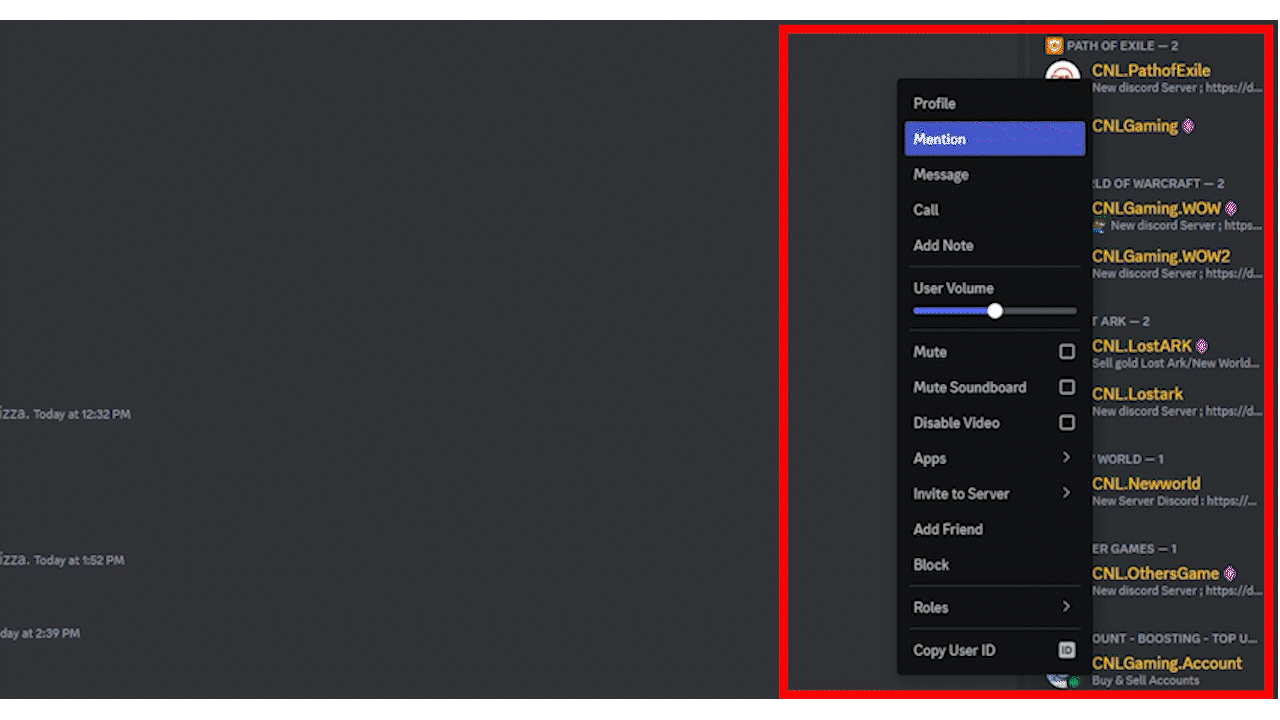Choose Profile from the context menu
The height and width of the screenshot is (720, 1280).
(x=934, y=104)
